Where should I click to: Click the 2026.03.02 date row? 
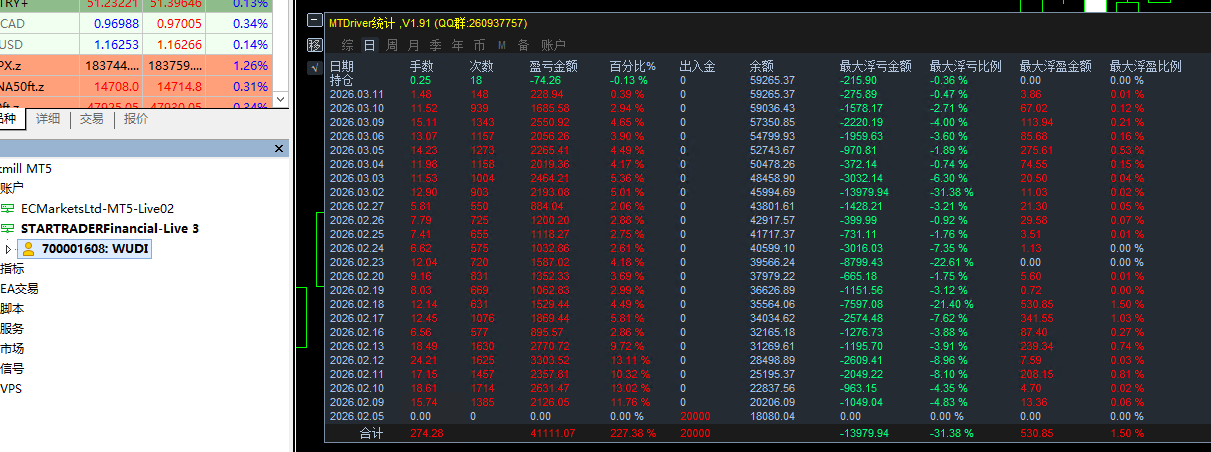(356, 192)
